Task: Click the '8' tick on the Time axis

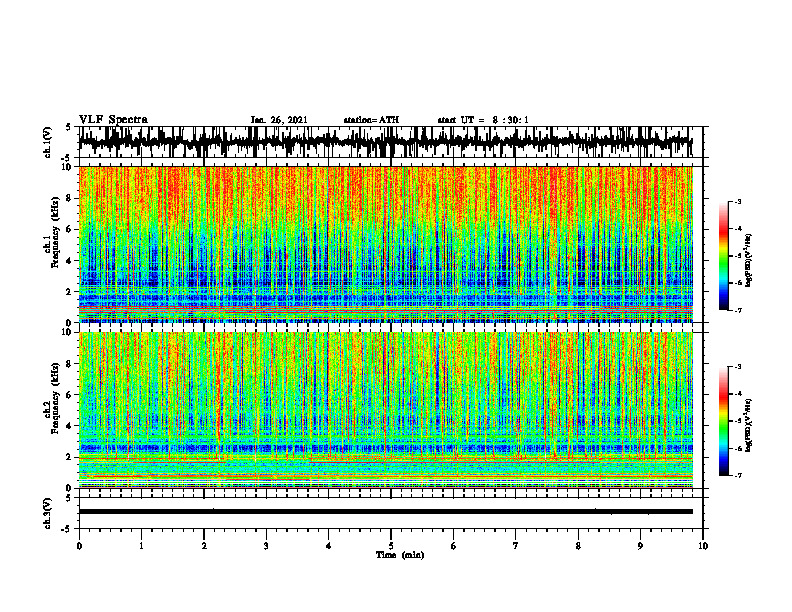Action: [x=578, y=546]
